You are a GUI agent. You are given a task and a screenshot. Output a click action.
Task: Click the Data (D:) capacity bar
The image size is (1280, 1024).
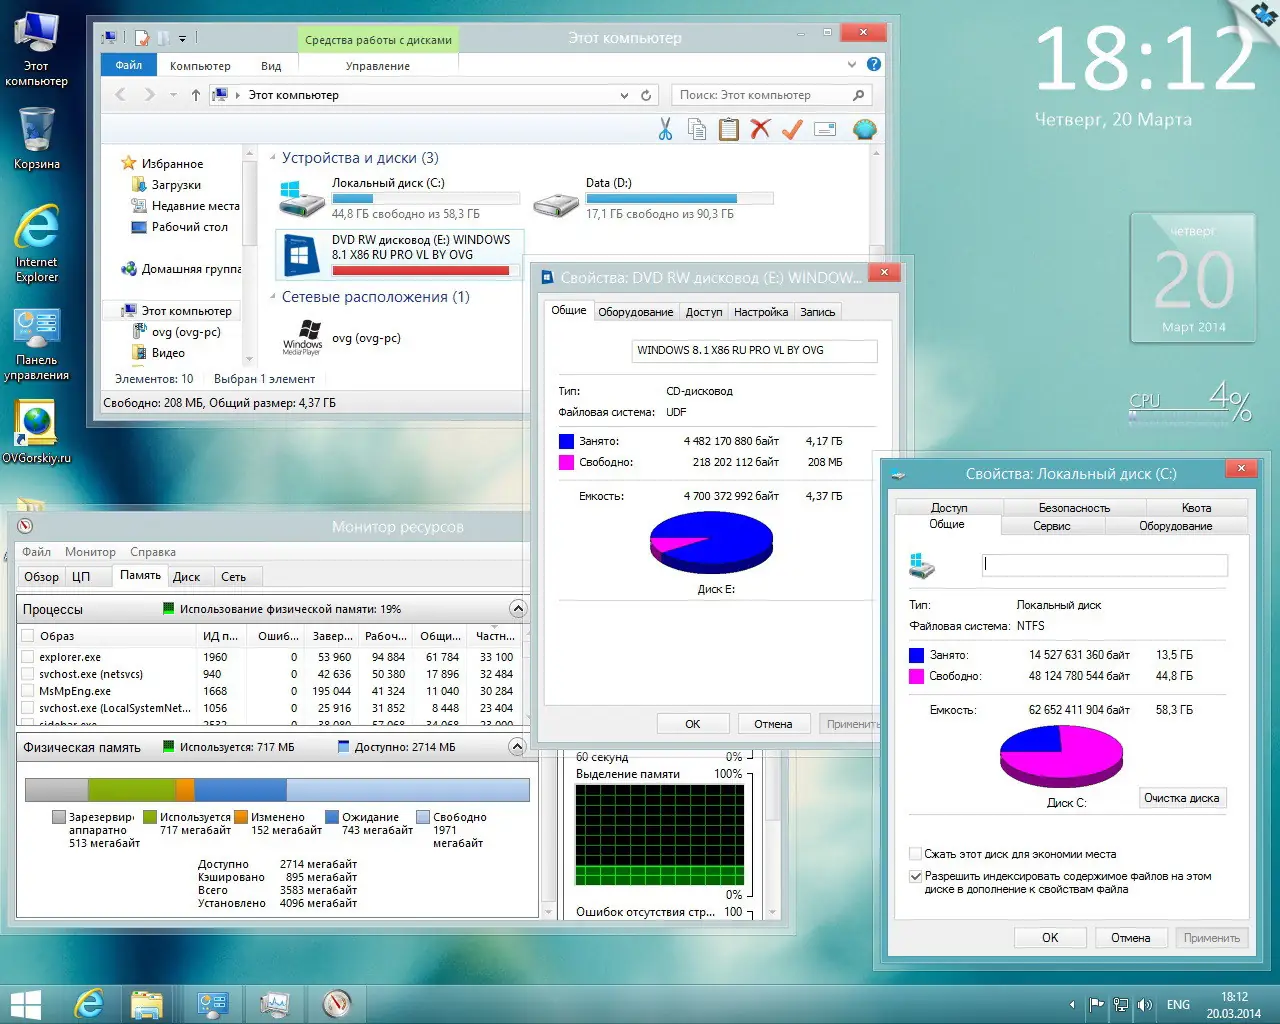[680, 198]
